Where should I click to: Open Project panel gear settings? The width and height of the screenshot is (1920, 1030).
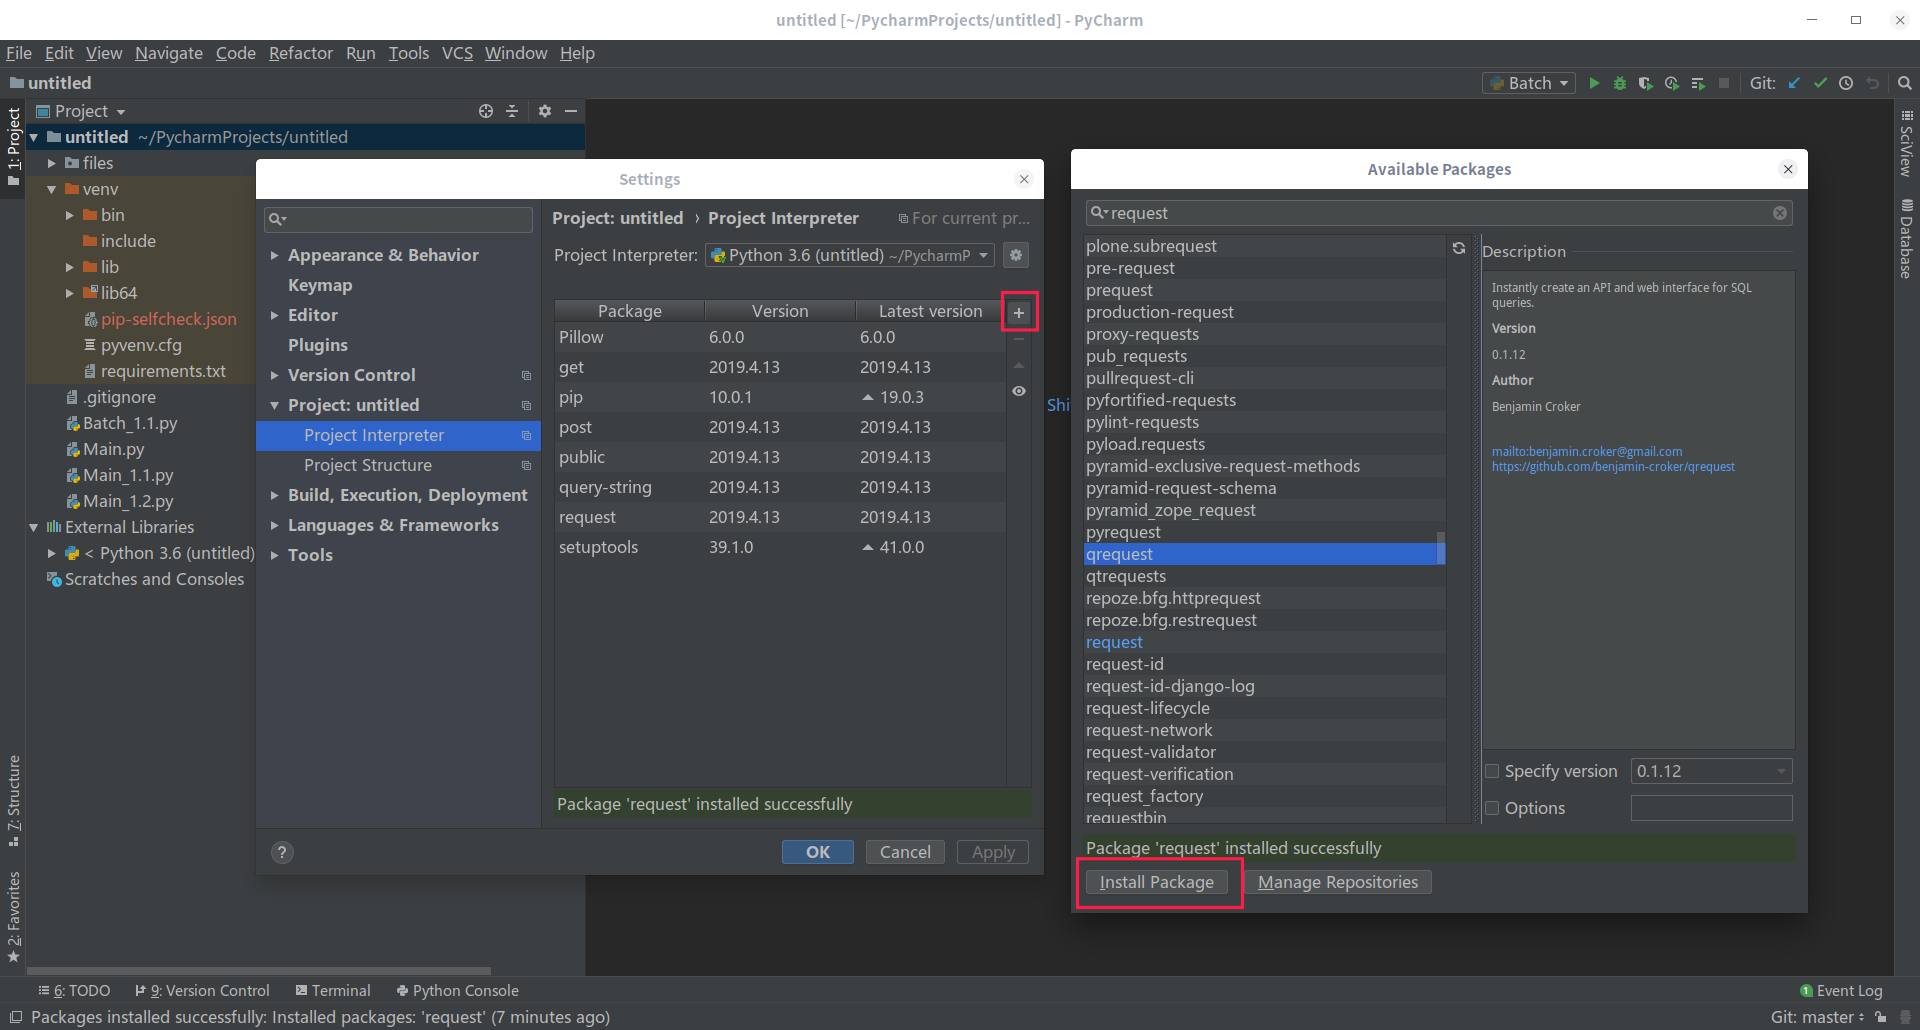[545, 111]
